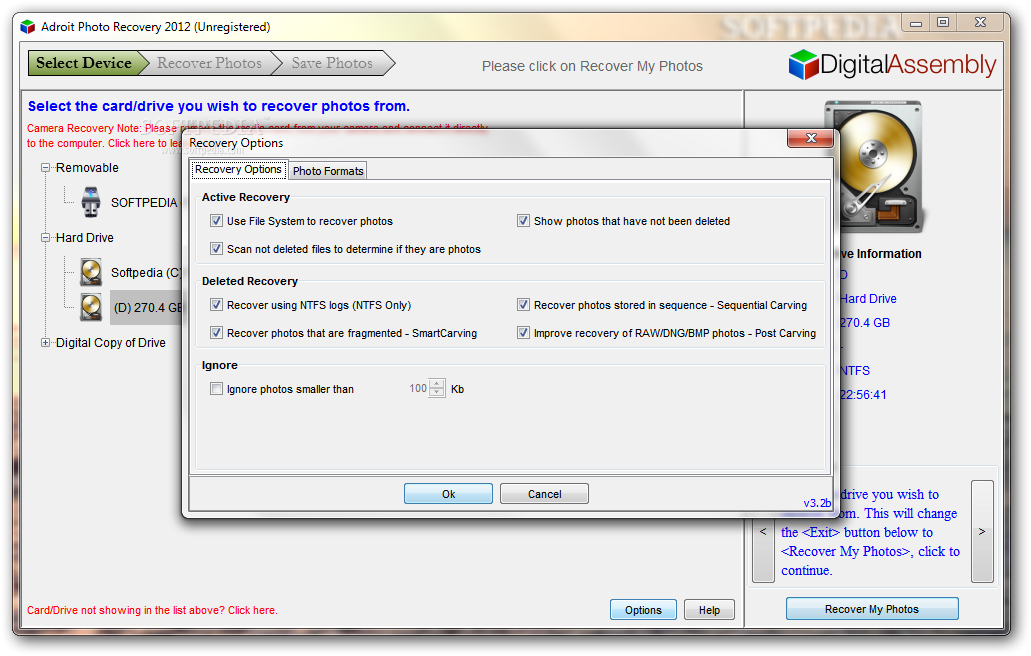
Task: Toggle Sequential Carving checkbox
Action: (x=523, y=305)
